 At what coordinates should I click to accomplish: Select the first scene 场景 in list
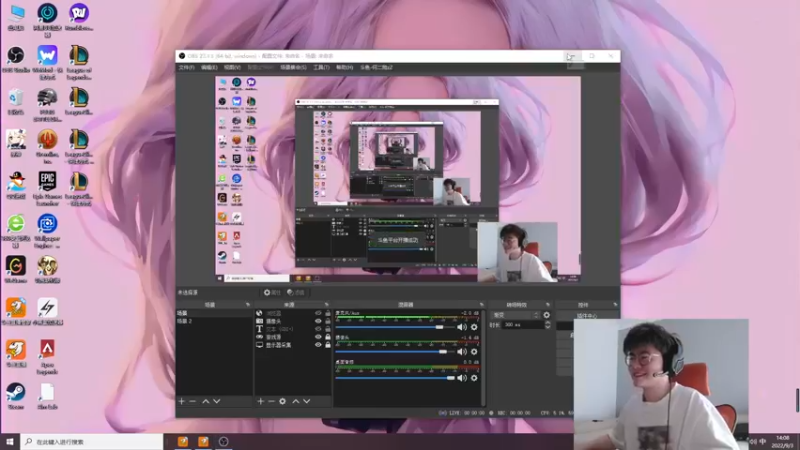[214, 313]
